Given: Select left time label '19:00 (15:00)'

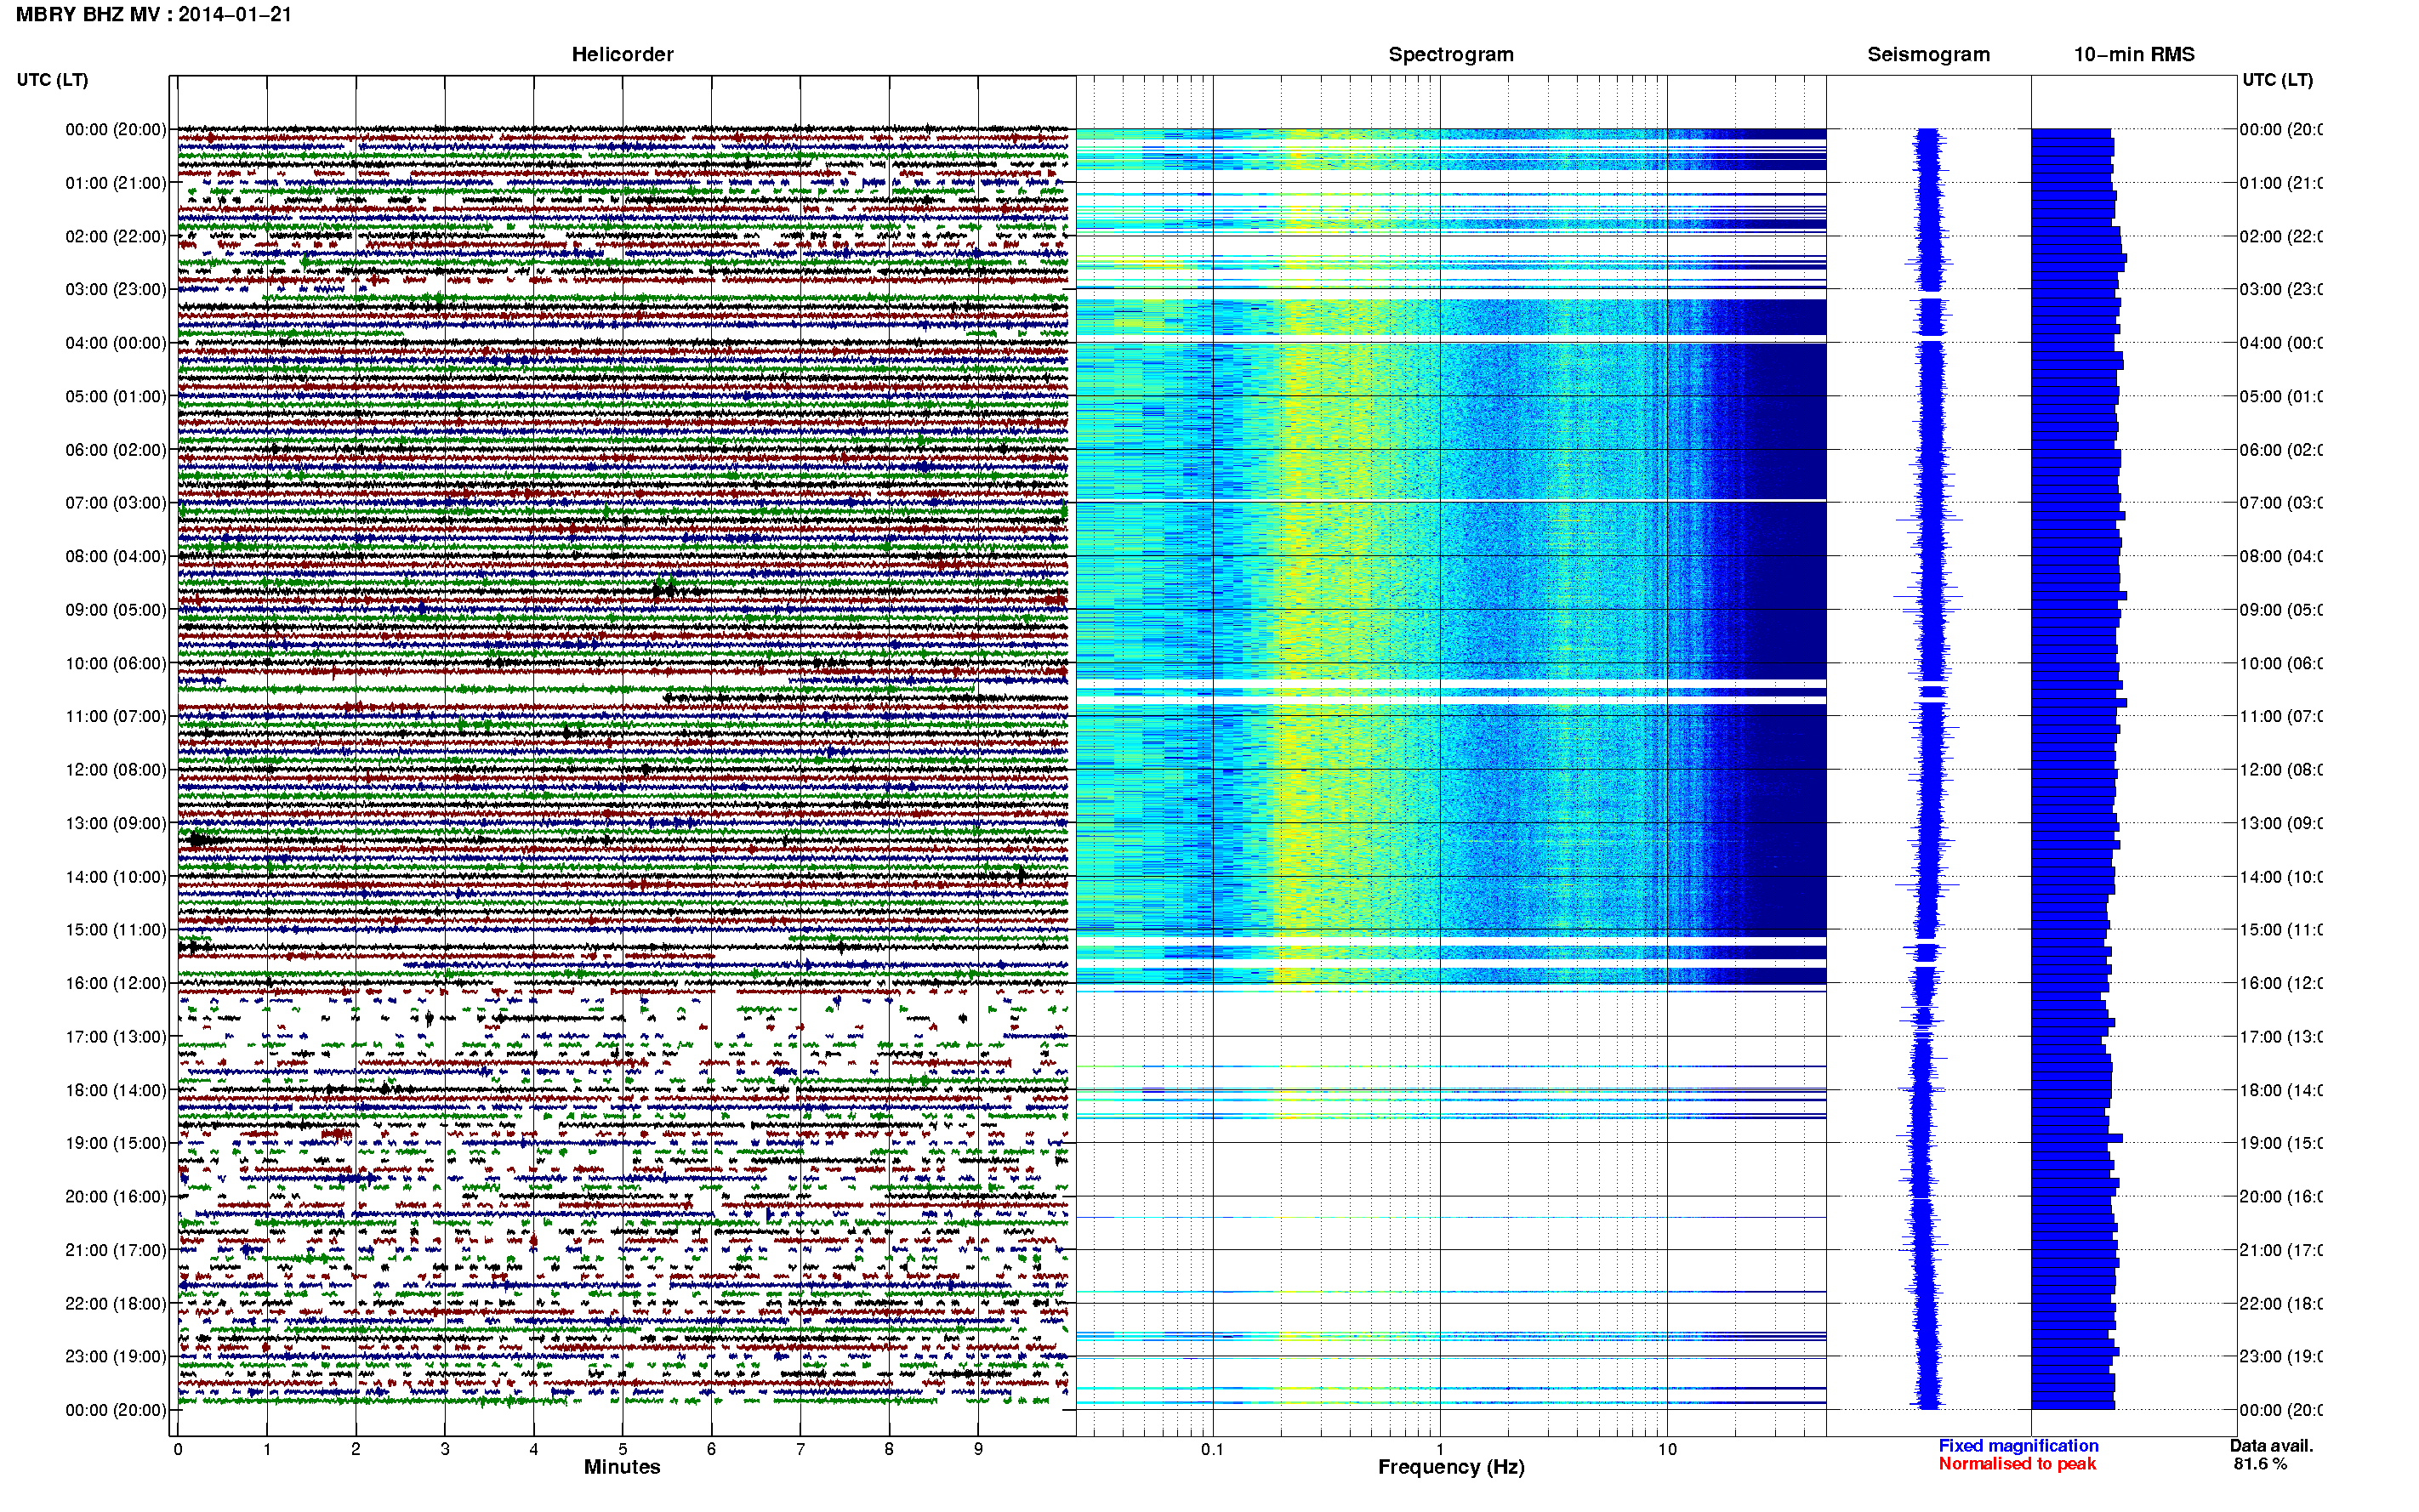Looking at the screenshot, I should (x=116, y=1144).
